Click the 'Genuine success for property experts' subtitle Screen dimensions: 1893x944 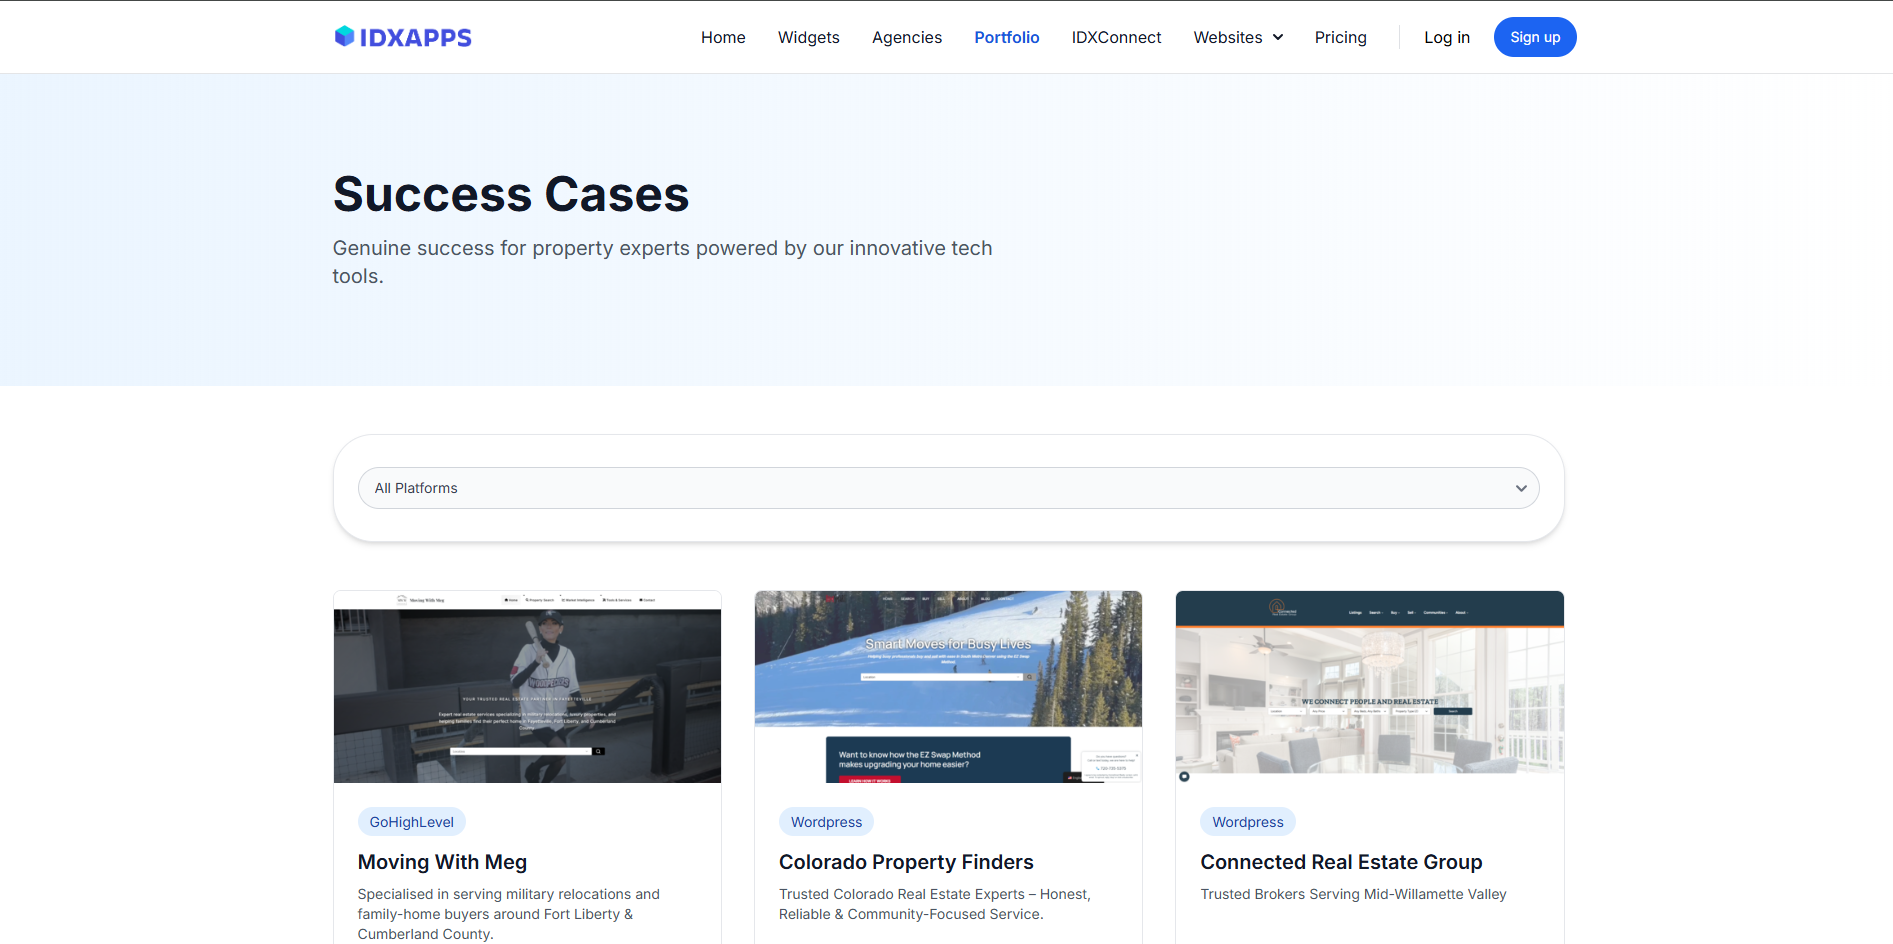(x=662, y=262)
